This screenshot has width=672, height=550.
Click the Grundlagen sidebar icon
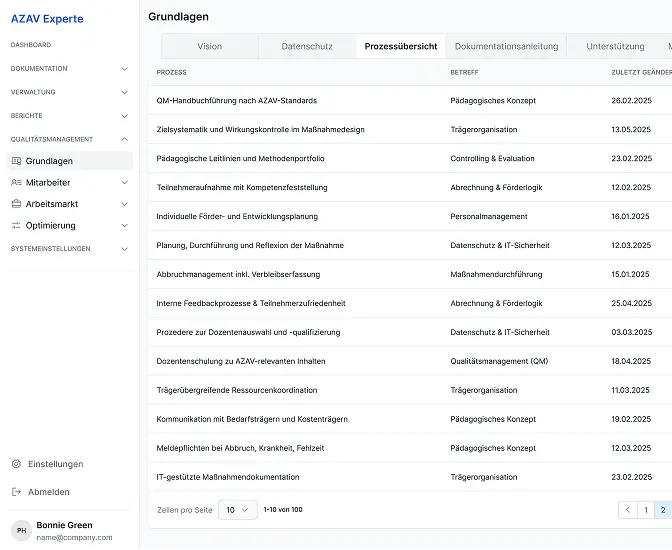[x=16, y=161]
